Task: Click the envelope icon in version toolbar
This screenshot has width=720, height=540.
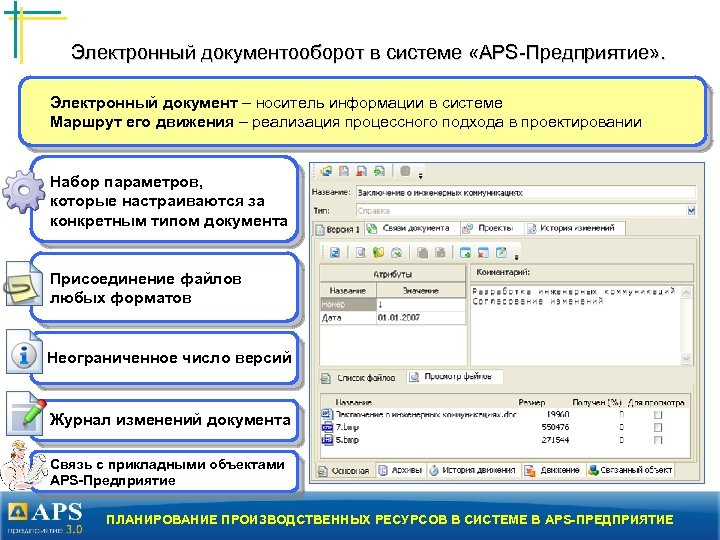Action: click(x=396, y=252)
